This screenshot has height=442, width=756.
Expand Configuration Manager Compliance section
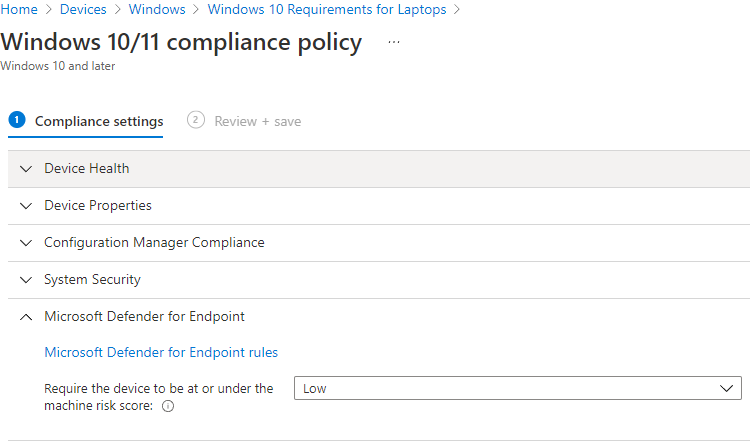tap(378, 242)
